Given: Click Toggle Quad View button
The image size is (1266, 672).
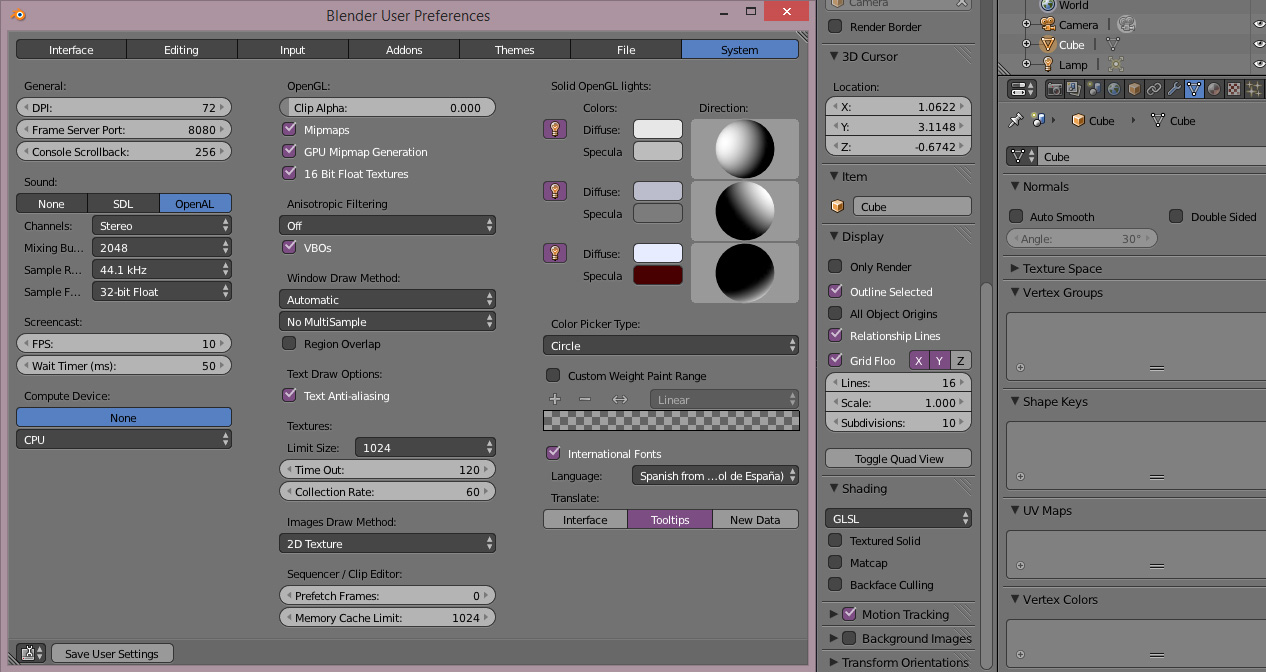Looking at the screenshot, I should coord(899,459).
